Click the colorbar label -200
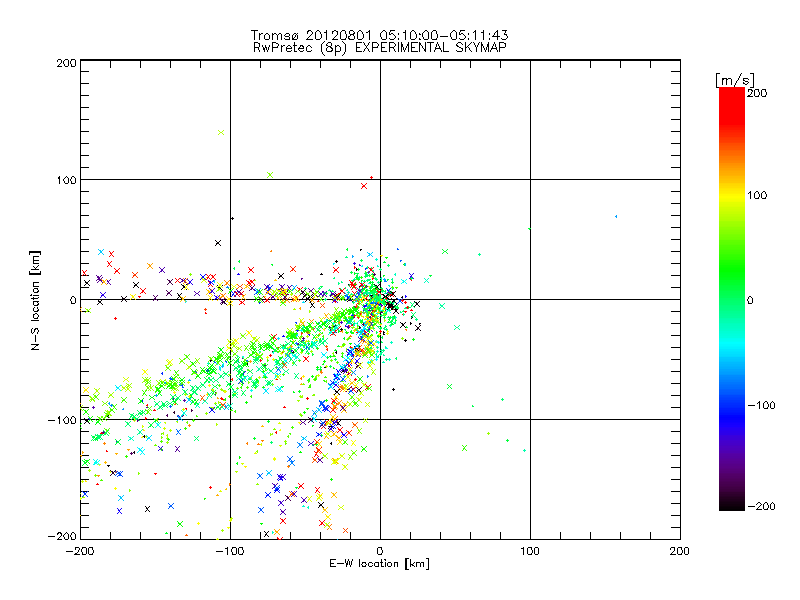800x600 pixels. [761, 506]
